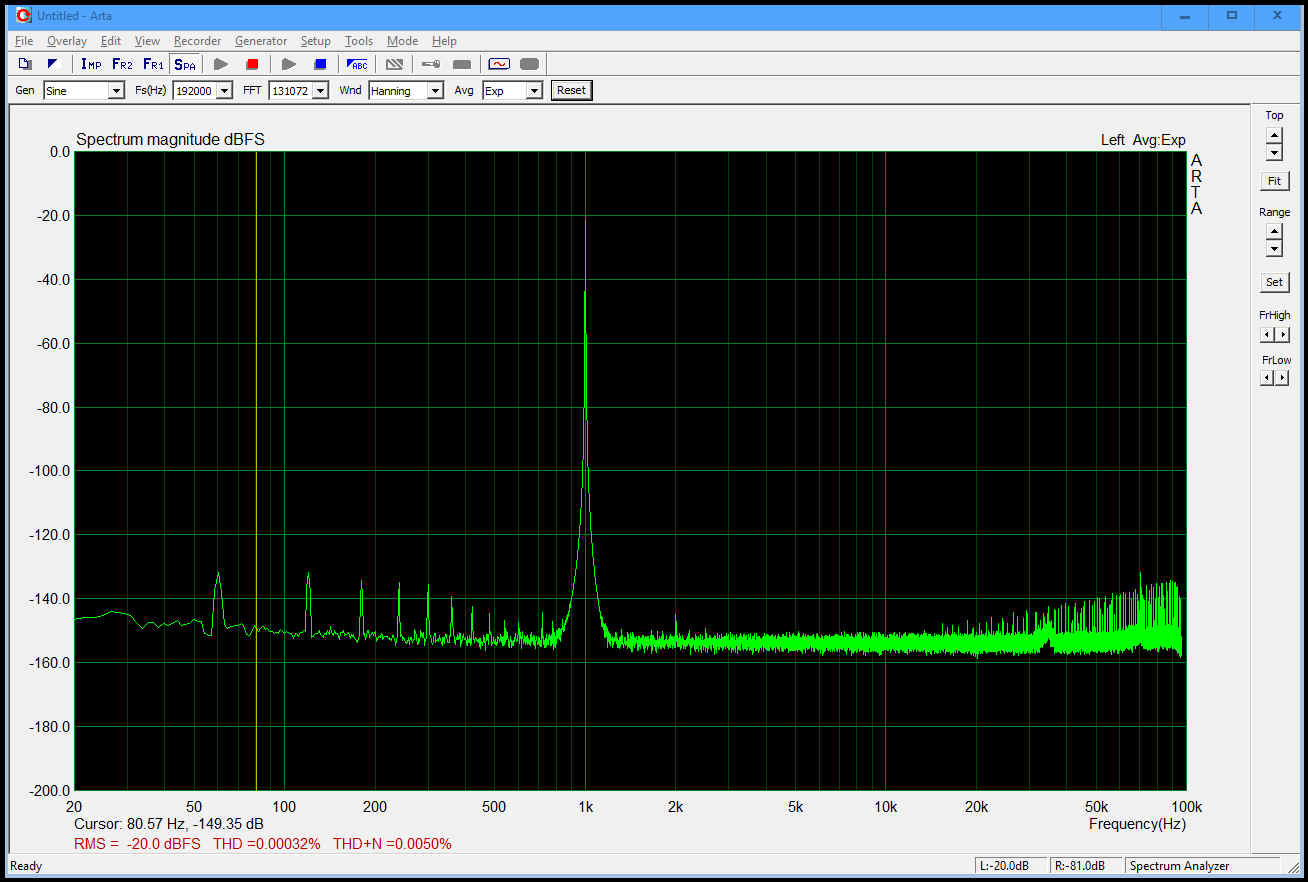This screenshot has width=1308, height=882.
Task: Open the Fs(Hz) sampling rate dropdown
Action: (x=224, y=90)
